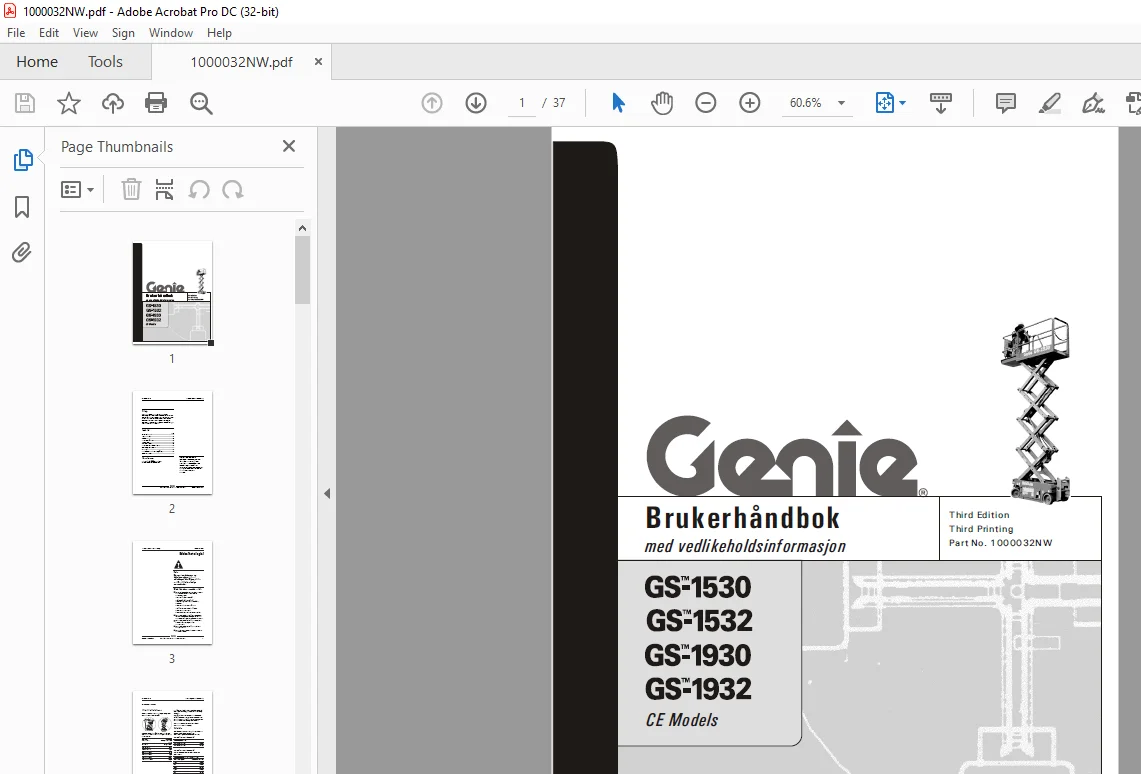Add file to starred with star icon

tap(68, 103)
